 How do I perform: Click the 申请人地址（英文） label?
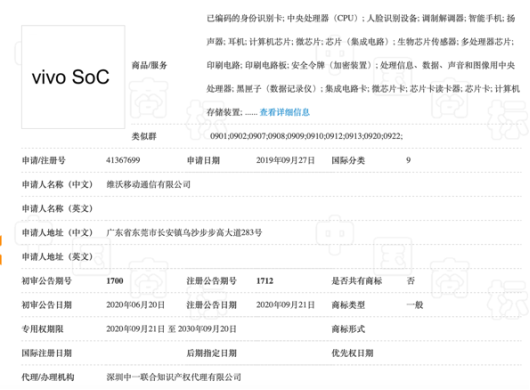click(57, 257)
